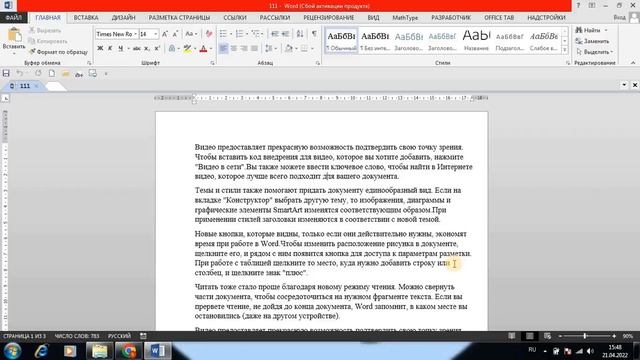Open the Windows Start menu

click(13, 351)
